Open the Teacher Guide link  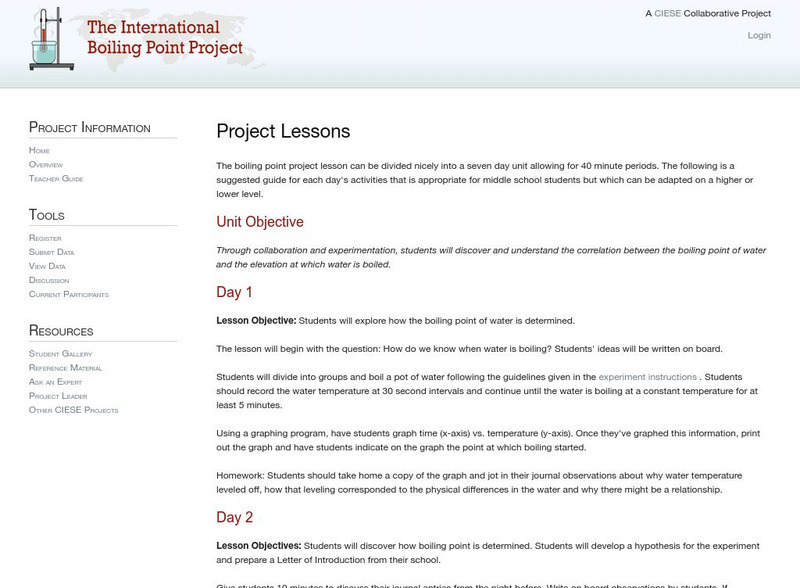click(56, 178)
